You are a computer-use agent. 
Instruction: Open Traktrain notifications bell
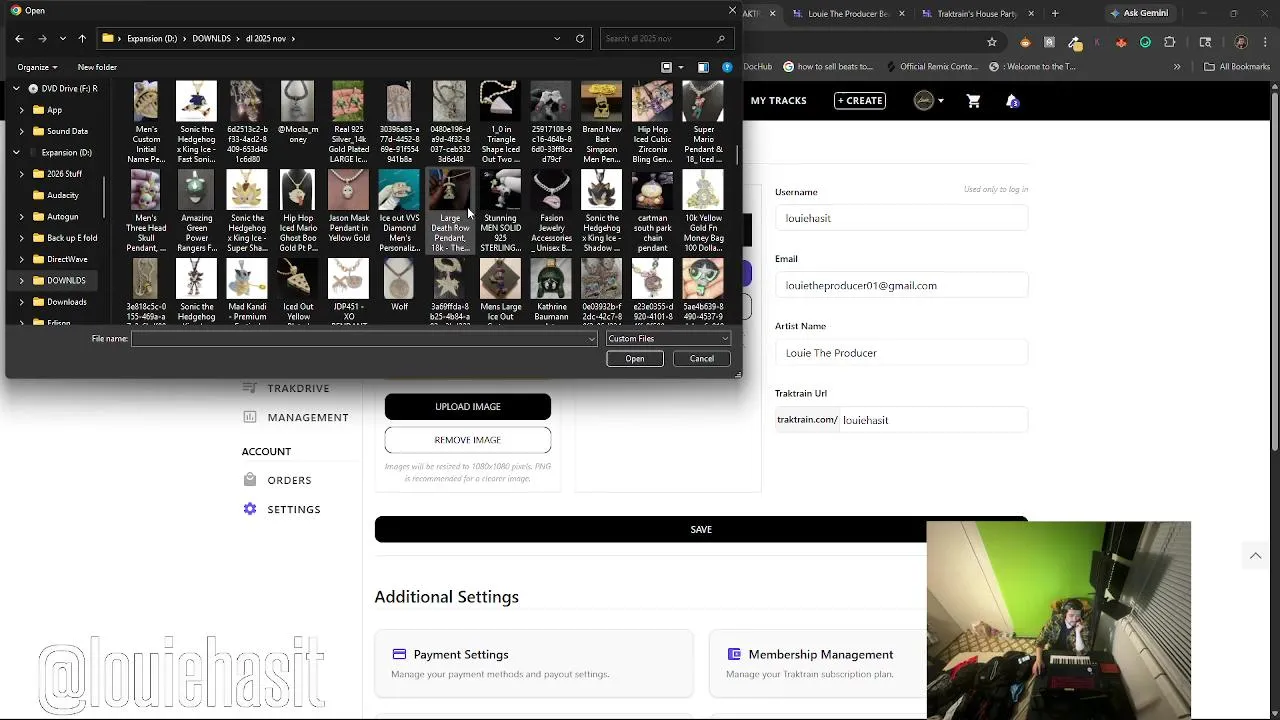(1012, 101)
